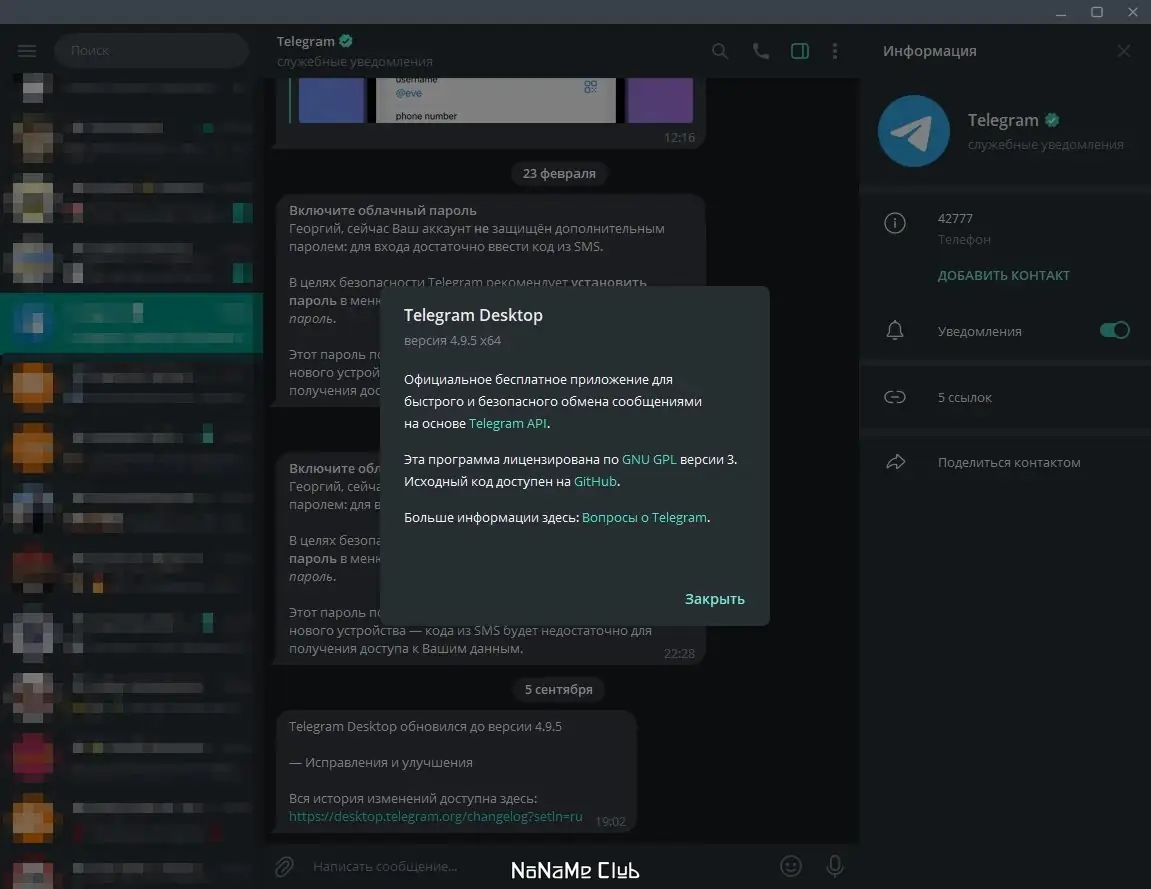Attach a file with the paperclip icon
The image size is (1151, 889).
[x=284, y=867]
